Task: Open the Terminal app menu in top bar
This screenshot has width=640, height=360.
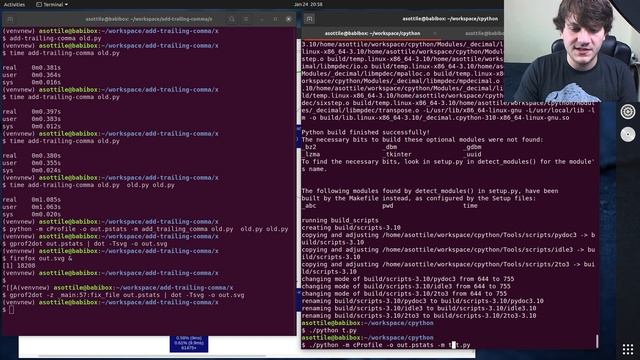Action: 52,4
